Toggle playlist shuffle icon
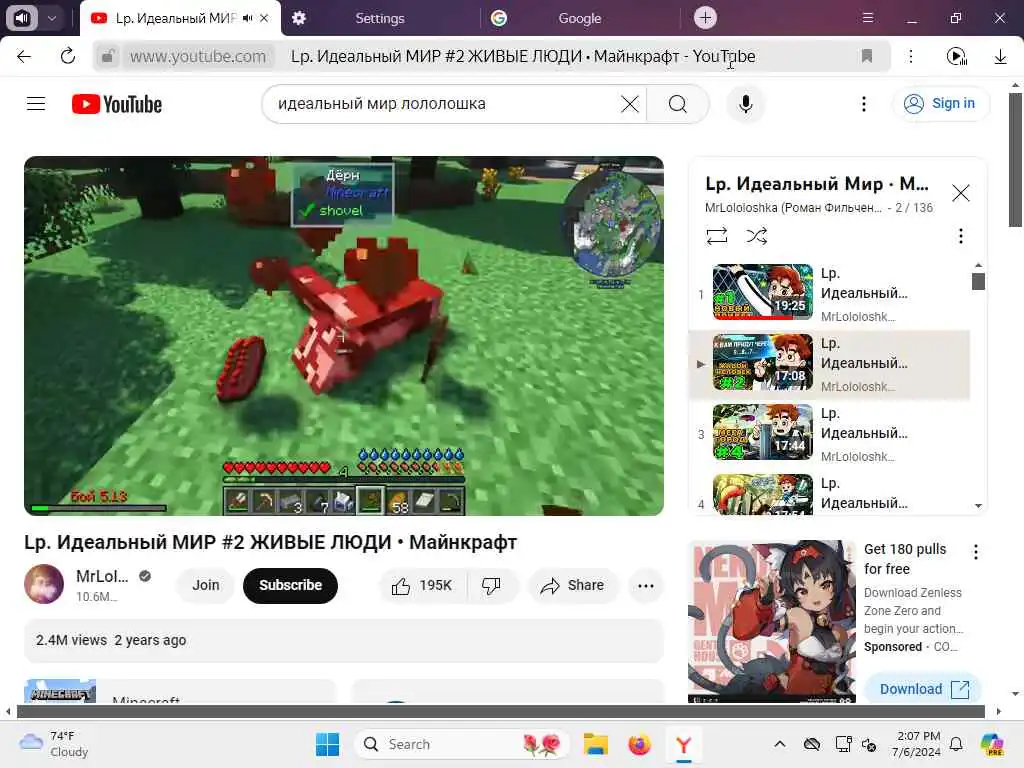The width and height of the screenshot is (1024, 768). [756, 236]
